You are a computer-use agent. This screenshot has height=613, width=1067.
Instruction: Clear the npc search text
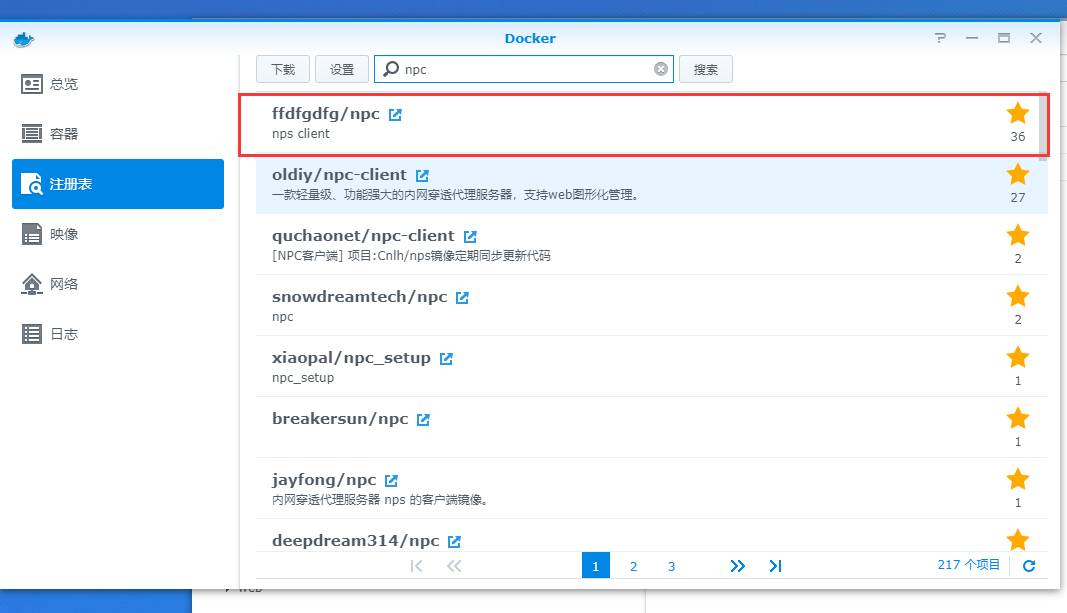(661, 69)
